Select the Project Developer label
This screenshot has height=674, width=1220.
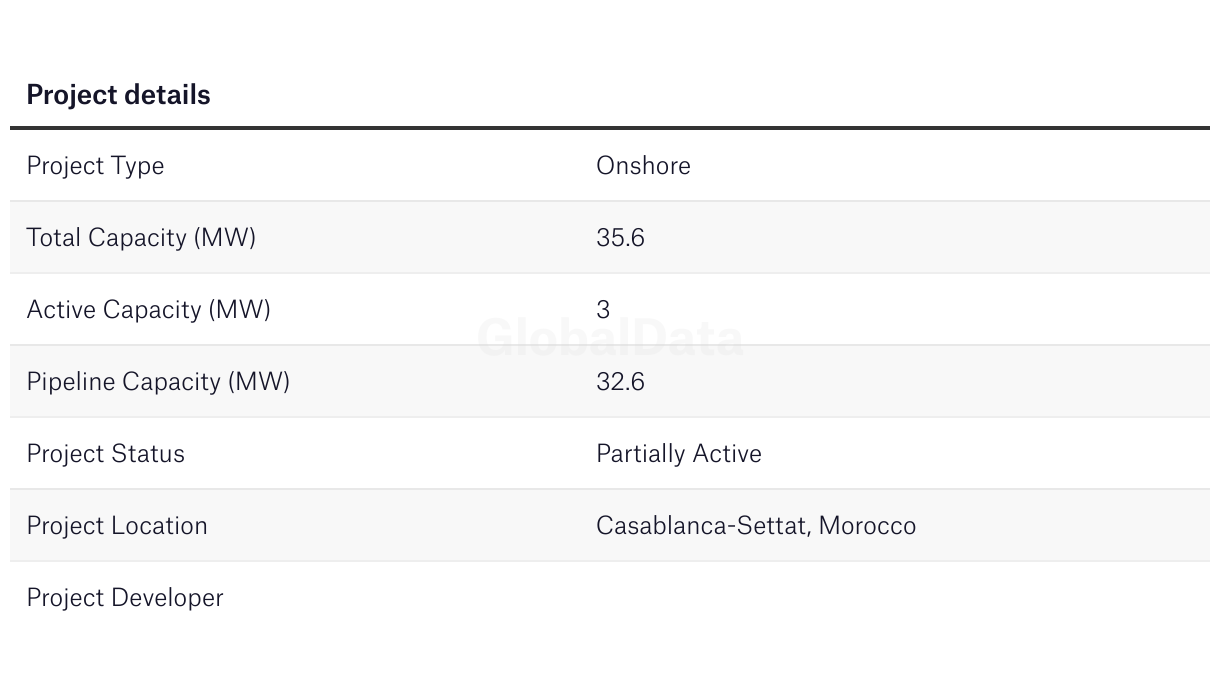[125, 598]
